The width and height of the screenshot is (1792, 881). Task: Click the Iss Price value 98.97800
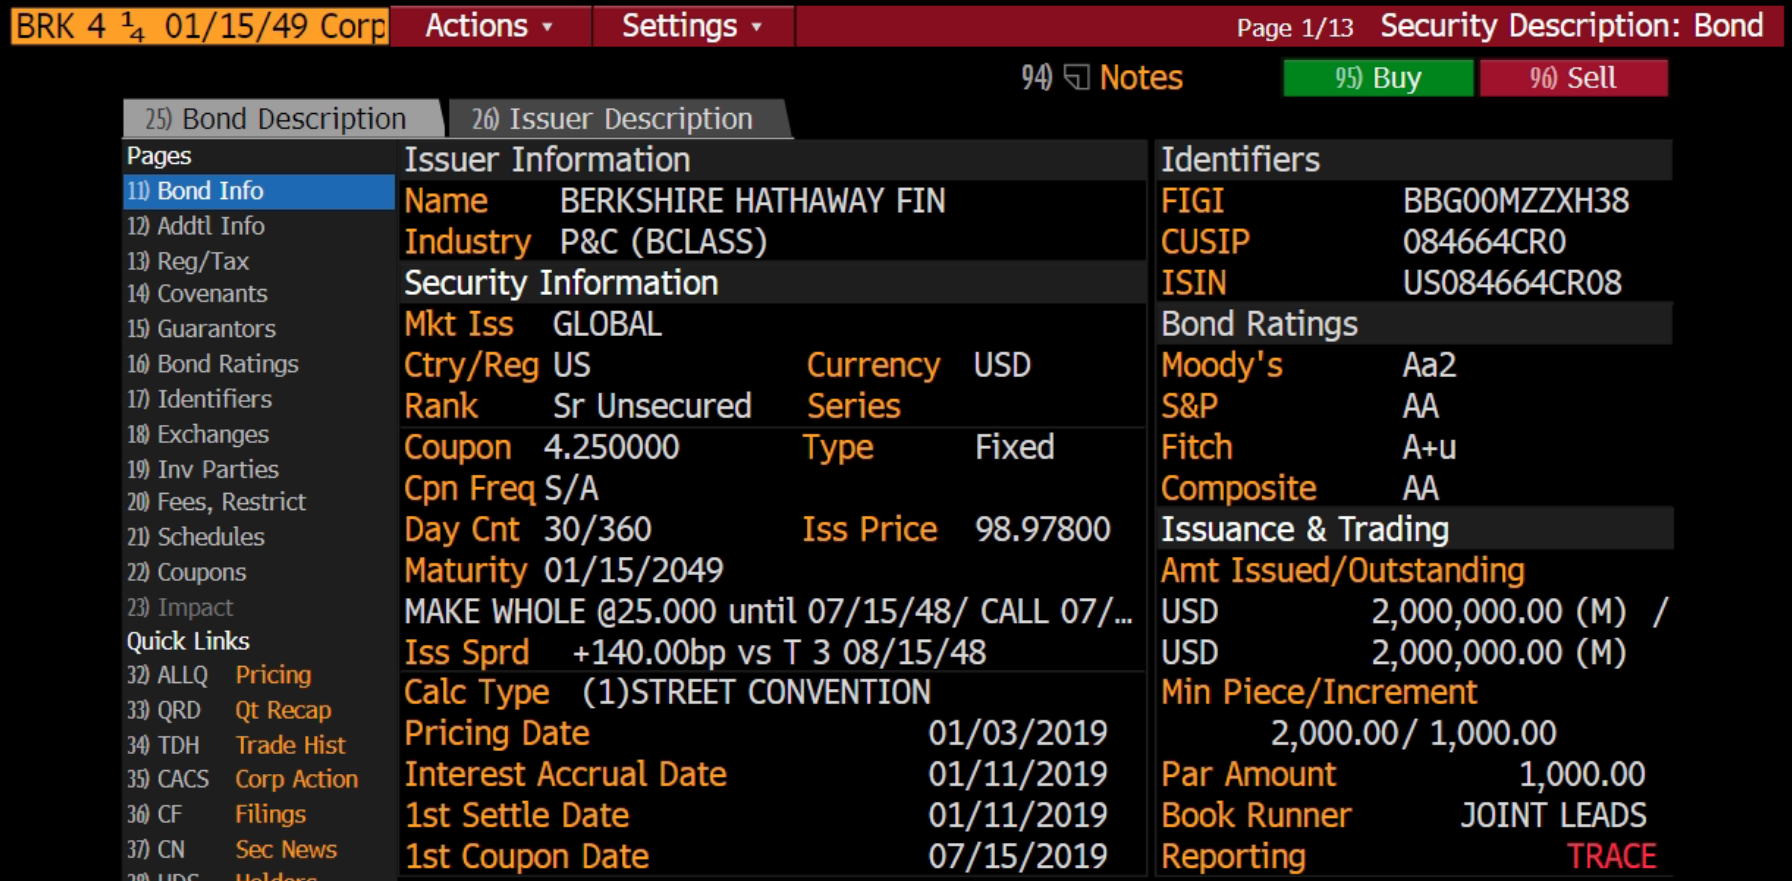pyautogui.click(x=1043, y=529)
